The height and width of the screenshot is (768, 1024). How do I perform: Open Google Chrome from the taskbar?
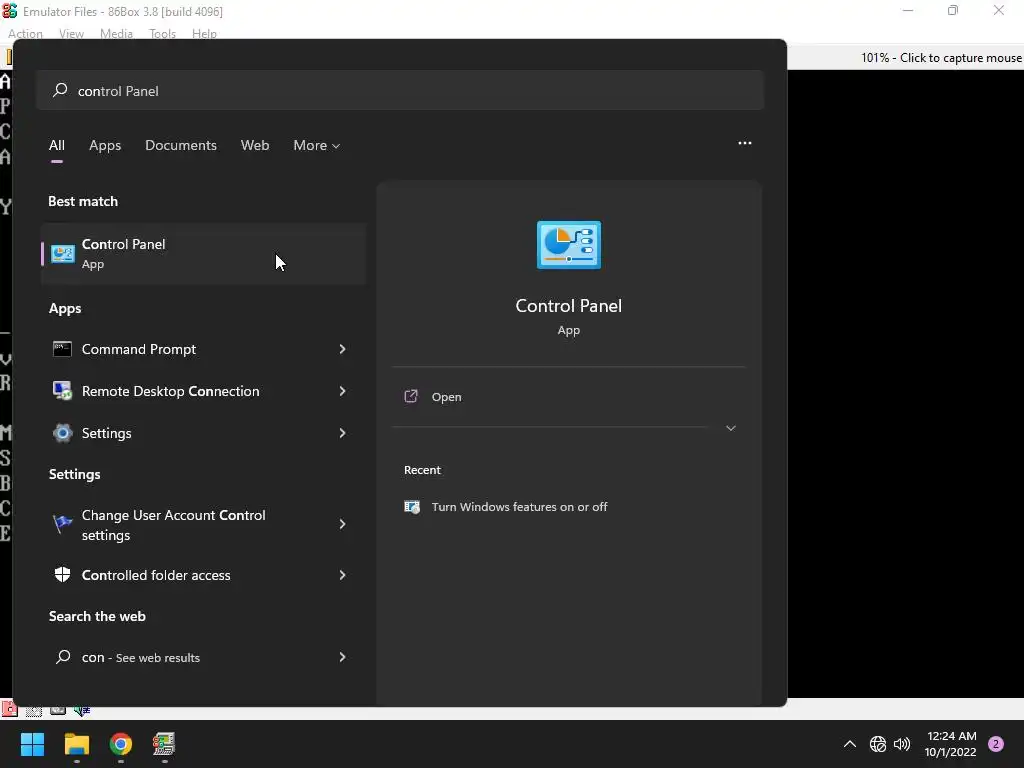pyautogui.click(x=121, y=744)
